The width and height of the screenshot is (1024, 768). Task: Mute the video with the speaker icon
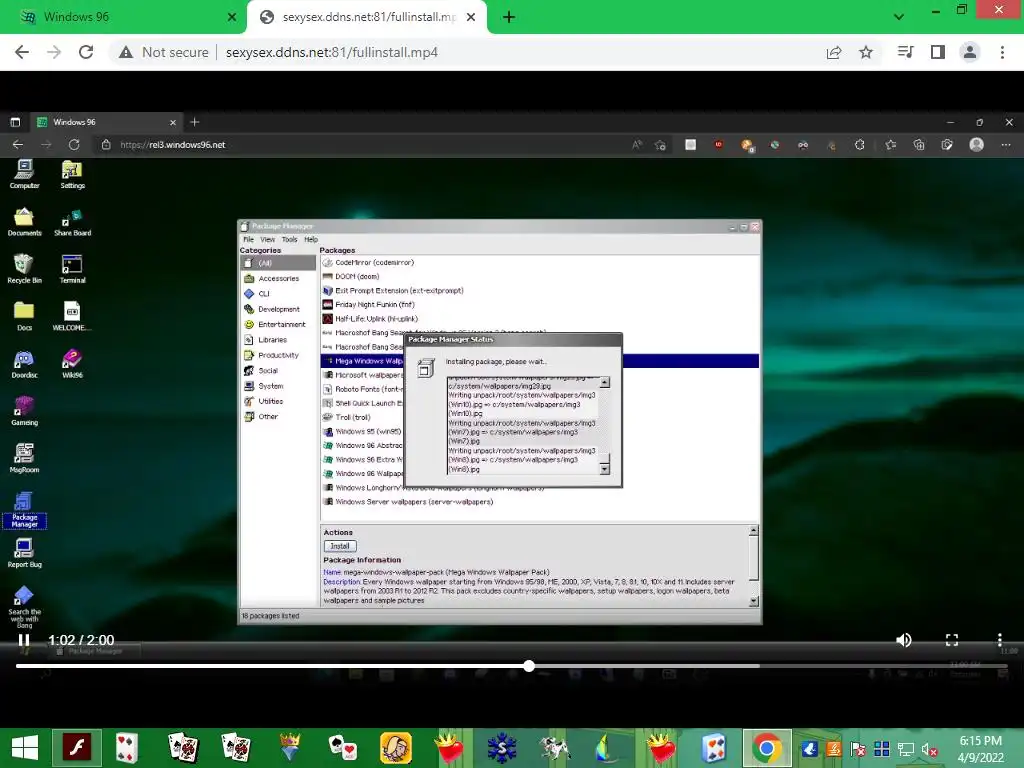[904, 640]
